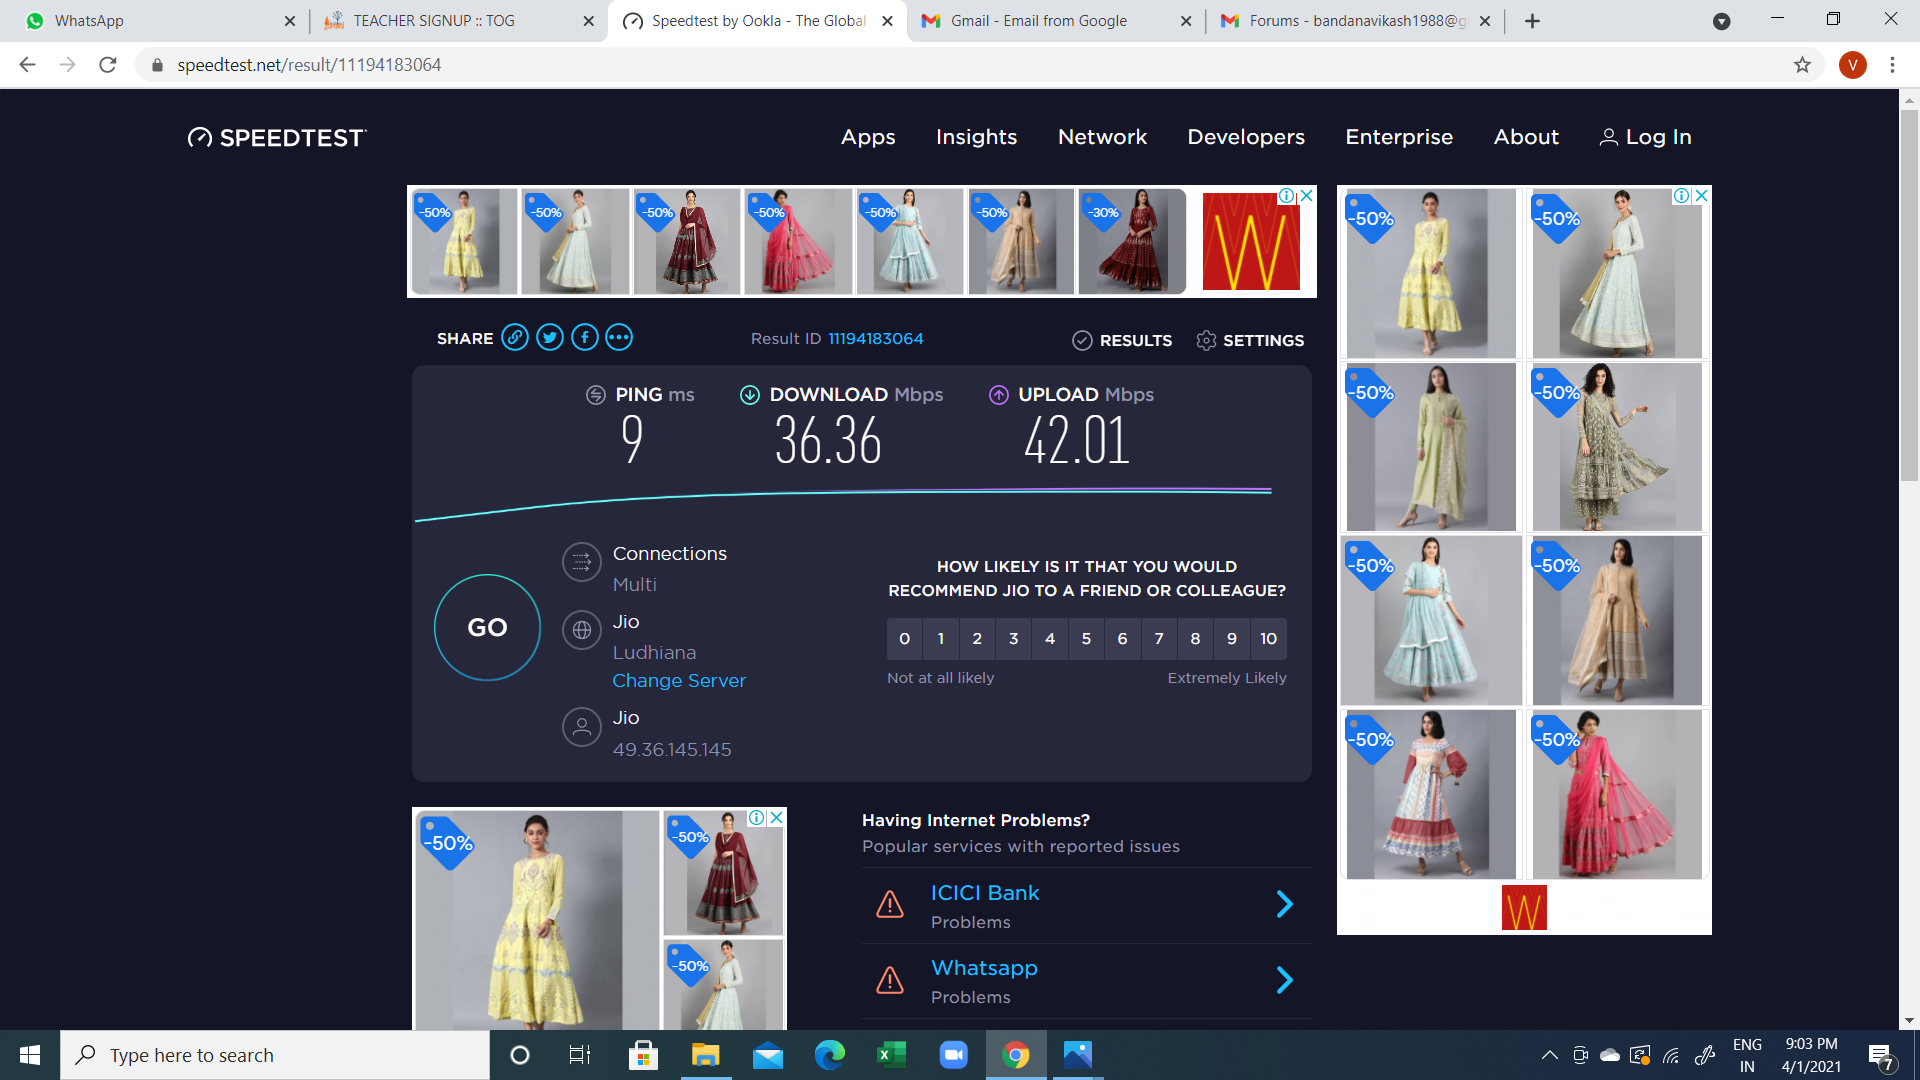Image resolution: width=1920 pixels, height=1080 pixels.
Task: Click Change Server link
Action: pos(679,681)
